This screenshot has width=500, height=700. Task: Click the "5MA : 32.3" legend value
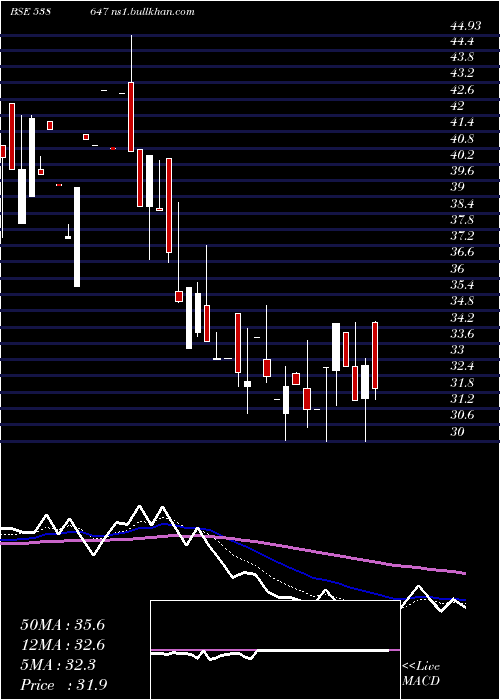pos(58,665)
